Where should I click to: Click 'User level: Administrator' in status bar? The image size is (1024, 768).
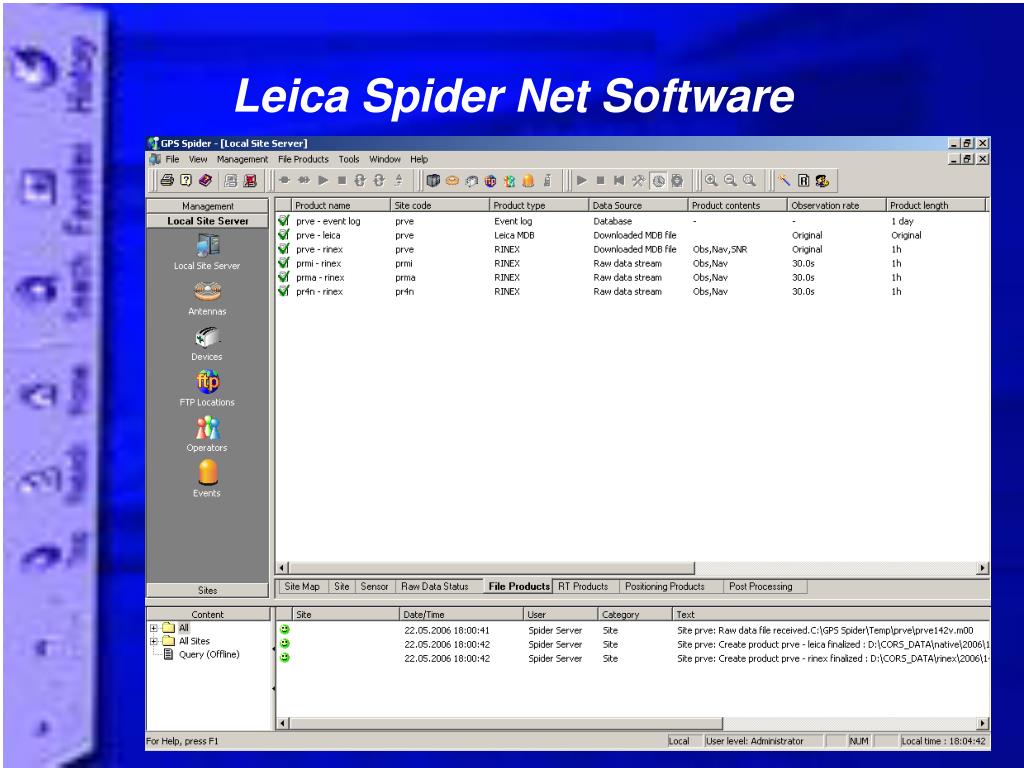(754, 741)
